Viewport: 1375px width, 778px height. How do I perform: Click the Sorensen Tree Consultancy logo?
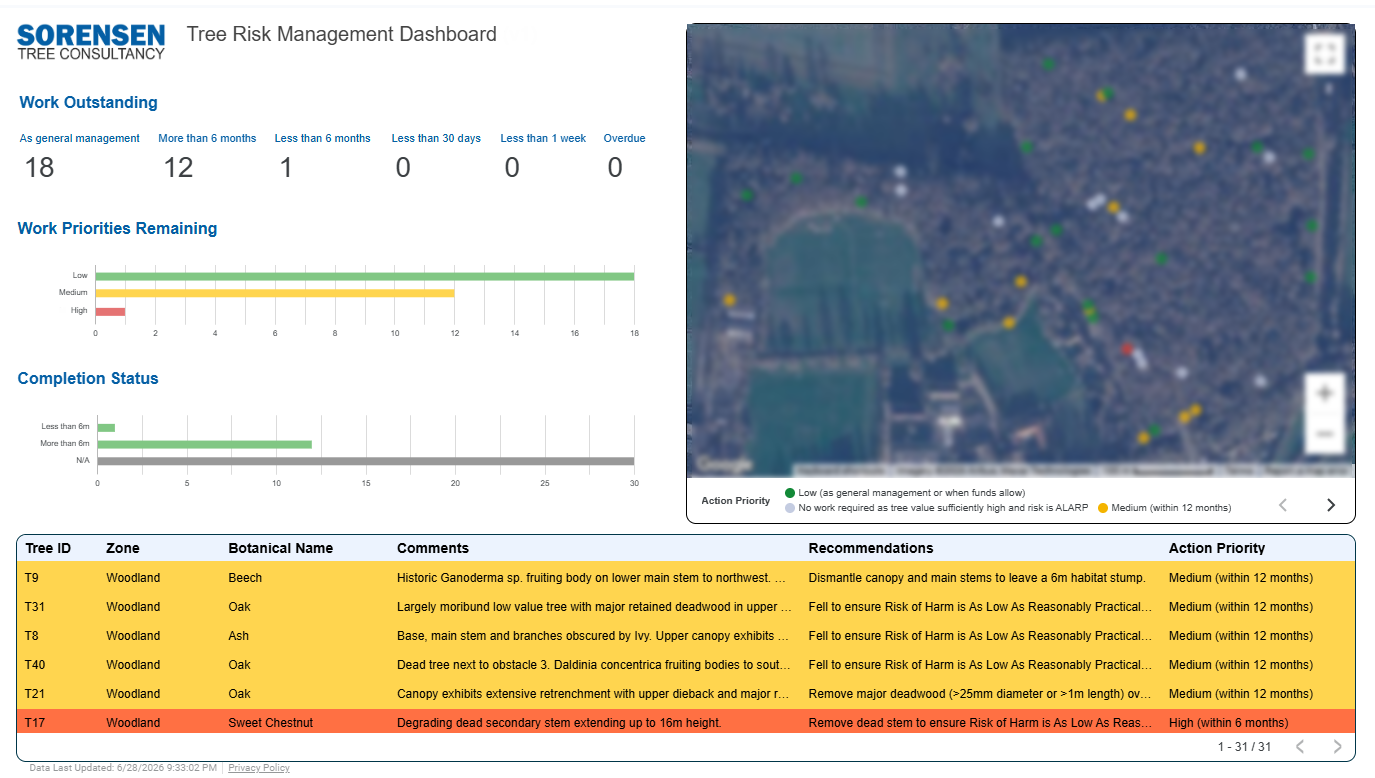(91, 42)
